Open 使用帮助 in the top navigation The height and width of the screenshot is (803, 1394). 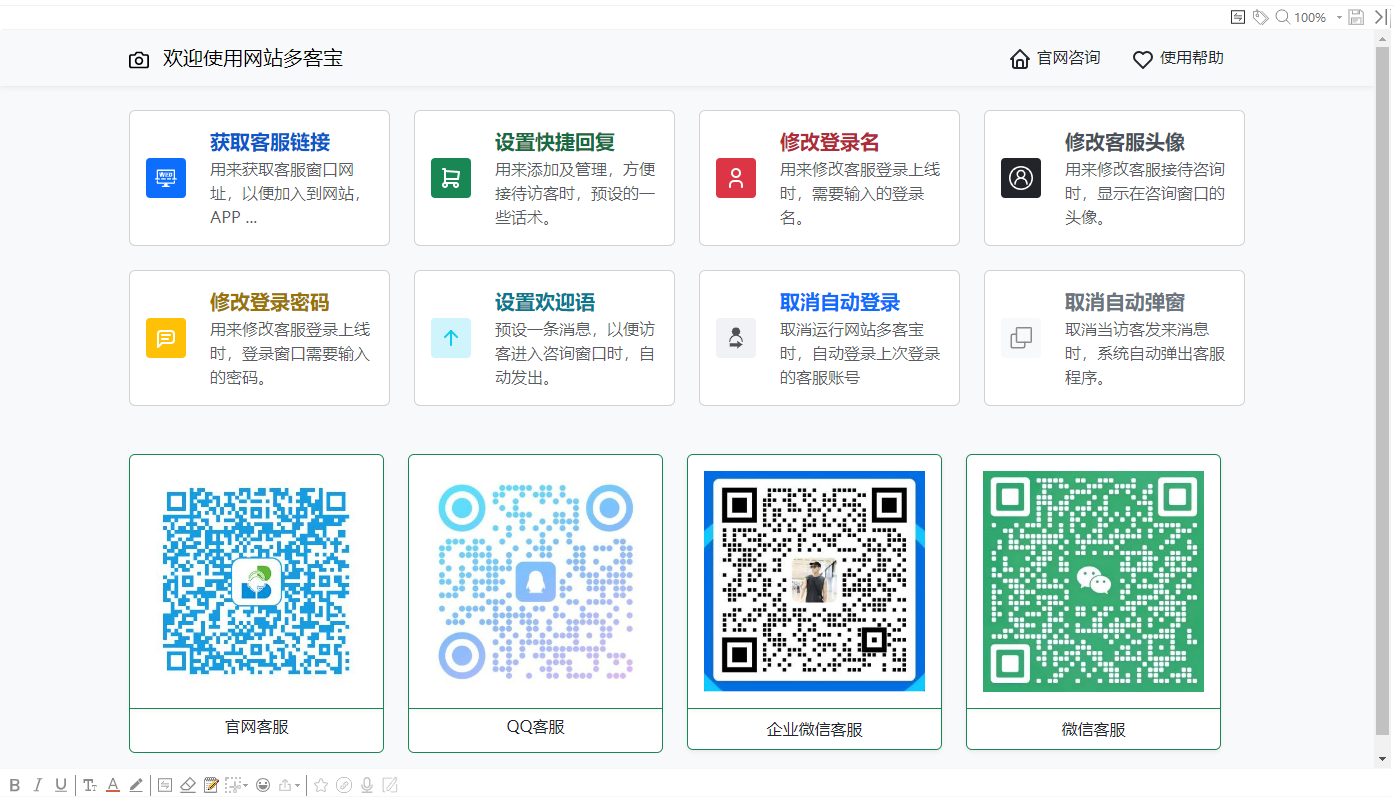(1178, 59)
